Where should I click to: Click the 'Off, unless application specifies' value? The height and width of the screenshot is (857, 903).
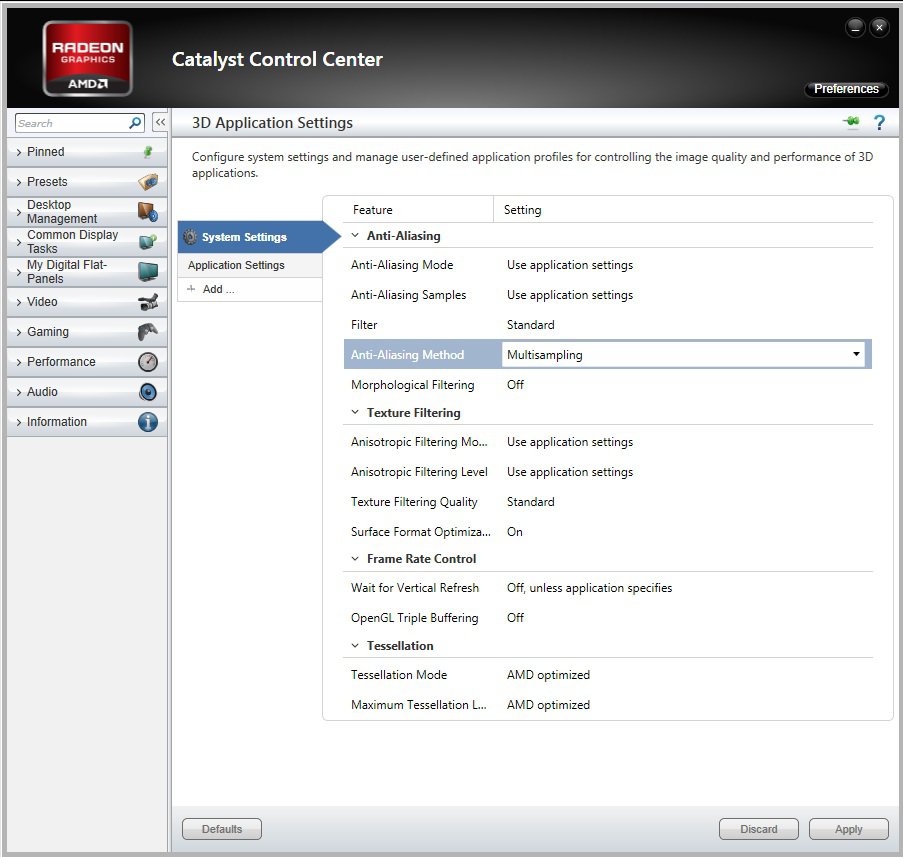coord(589,587)
